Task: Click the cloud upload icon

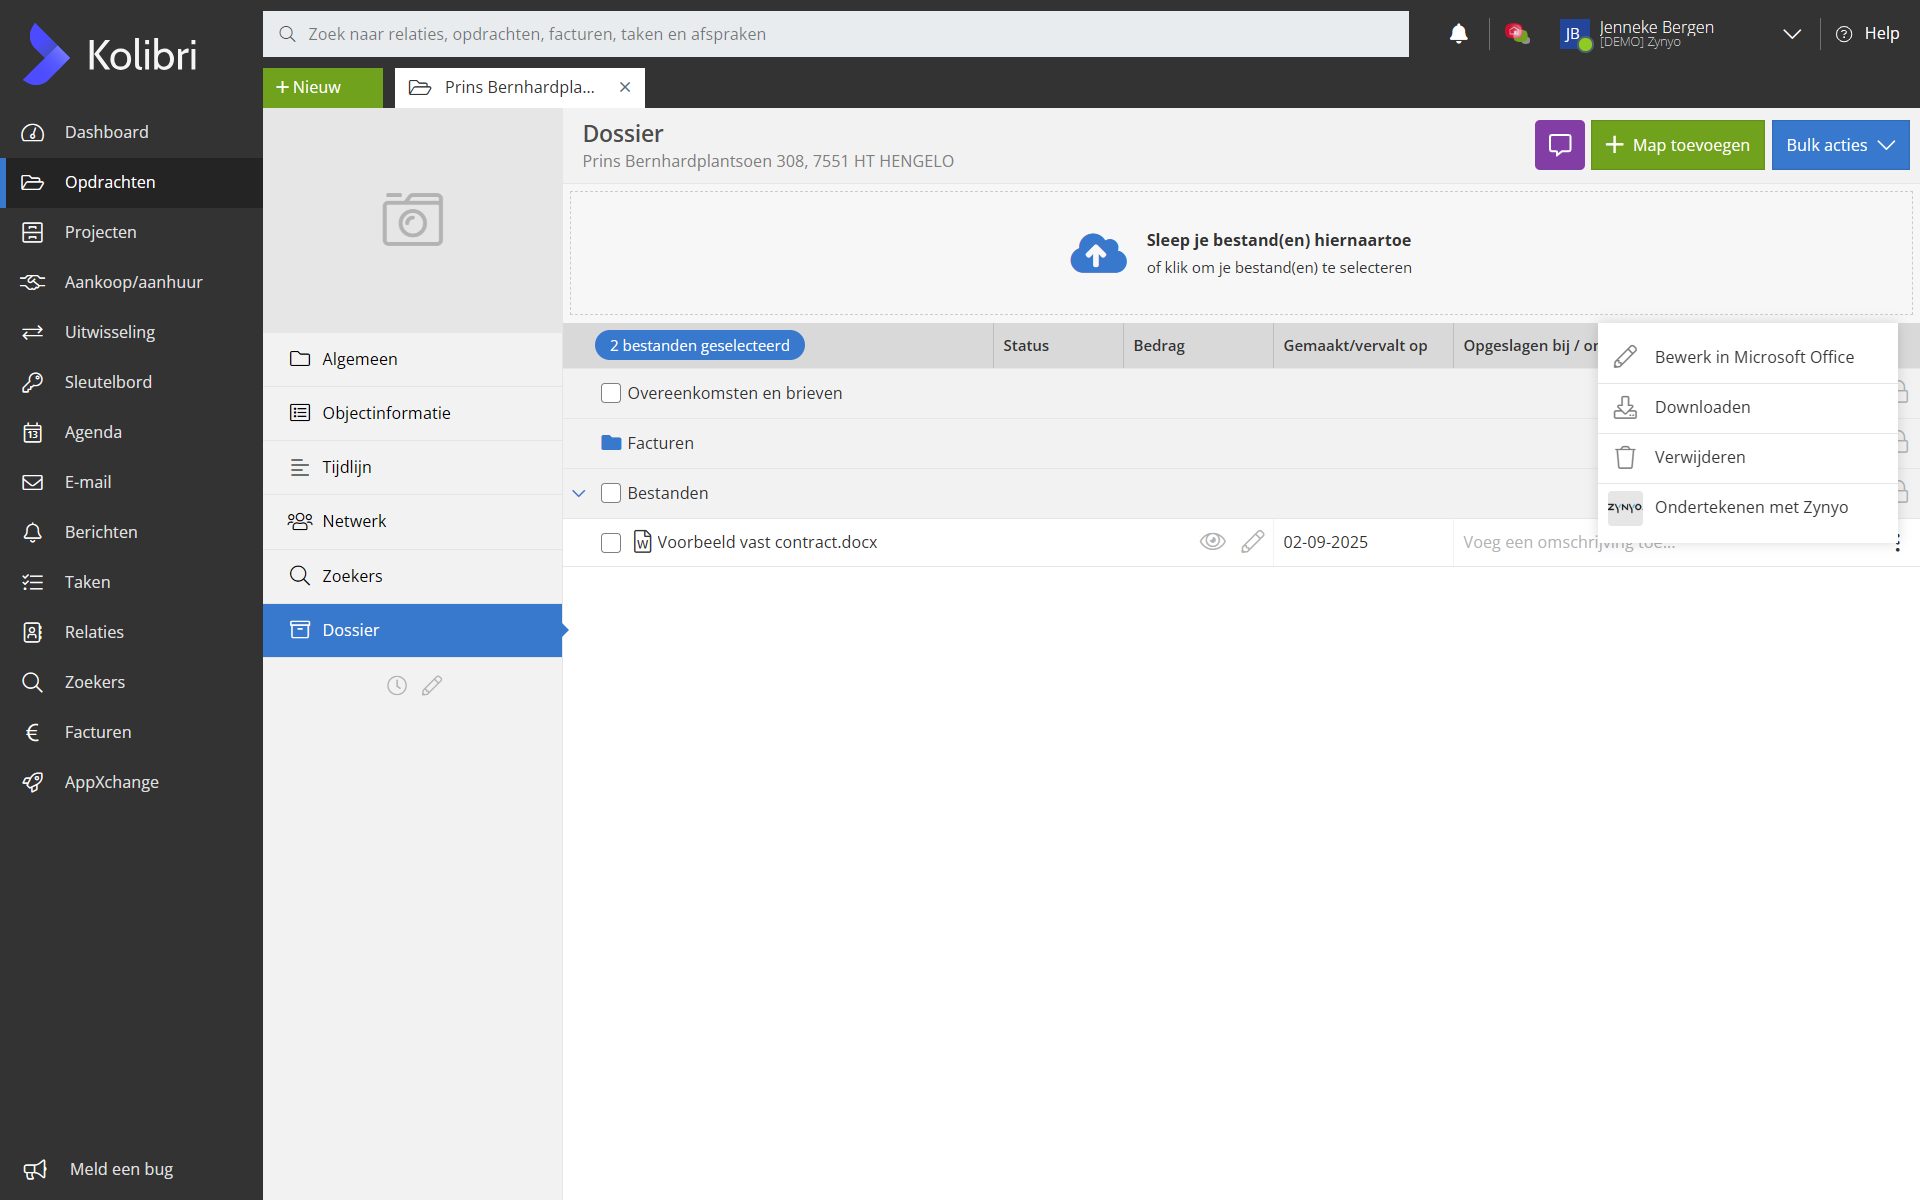Action: pos(1098,254)
